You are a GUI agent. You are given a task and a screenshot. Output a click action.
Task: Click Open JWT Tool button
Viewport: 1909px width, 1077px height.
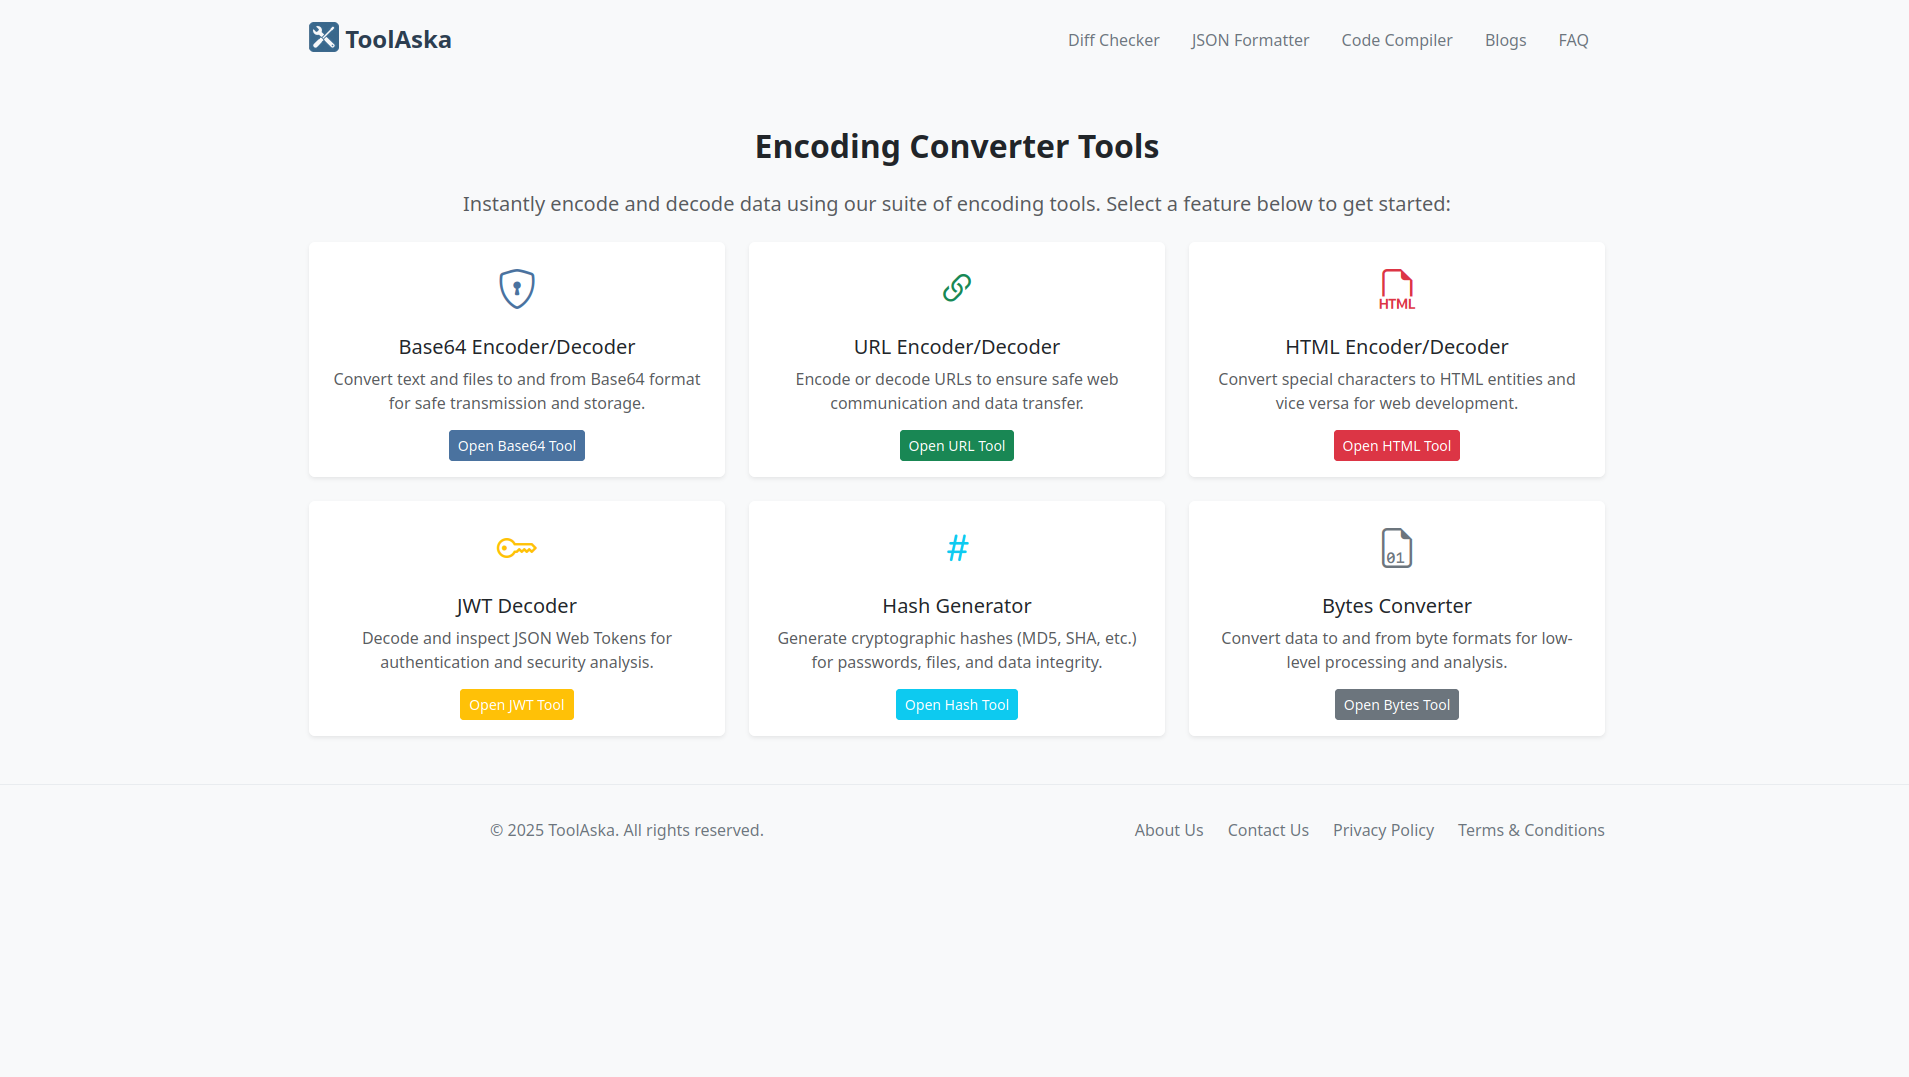click(517, 705)
